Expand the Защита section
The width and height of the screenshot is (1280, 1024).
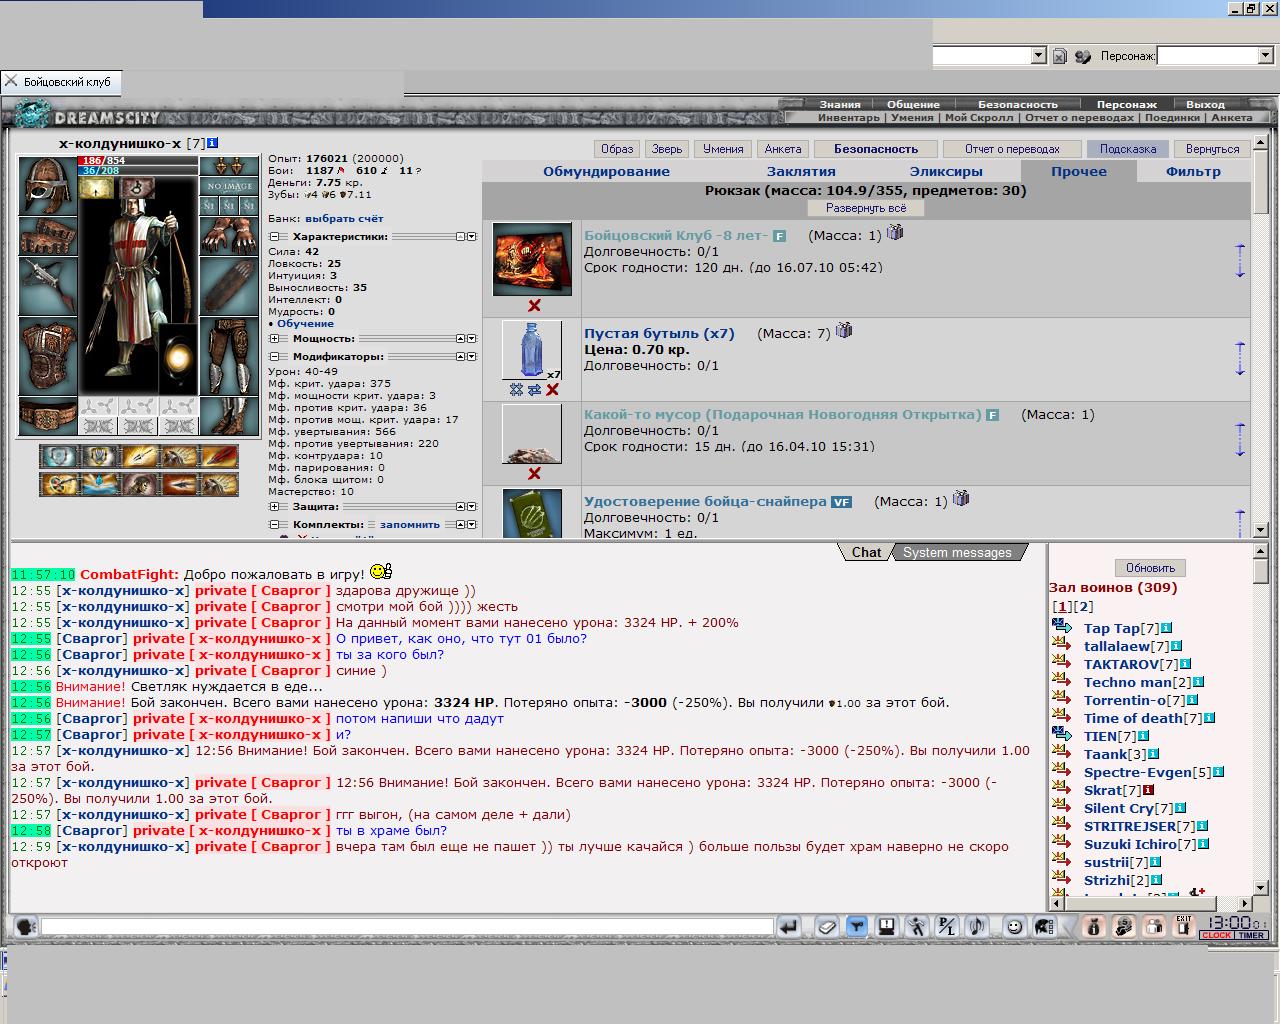274,507
